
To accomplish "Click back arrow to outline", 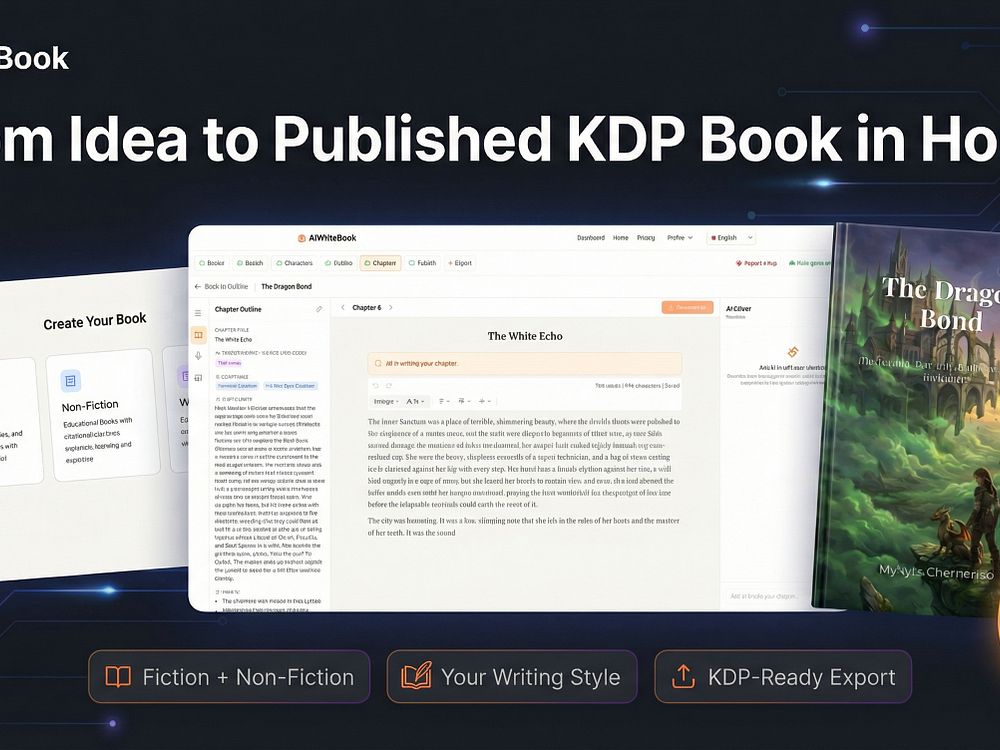I will 198,287.
